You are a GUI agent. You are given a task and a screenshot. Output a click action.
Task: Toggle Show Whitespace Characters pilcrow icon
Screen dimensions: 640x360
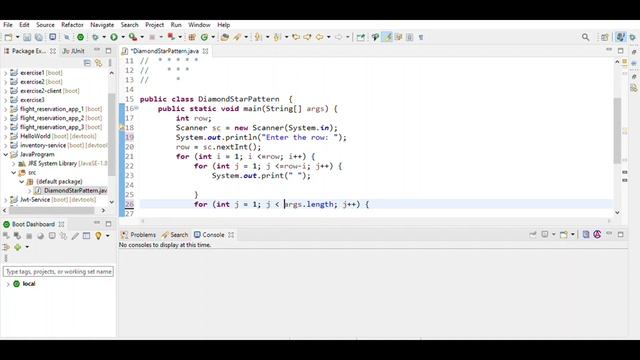pos(421,37)
